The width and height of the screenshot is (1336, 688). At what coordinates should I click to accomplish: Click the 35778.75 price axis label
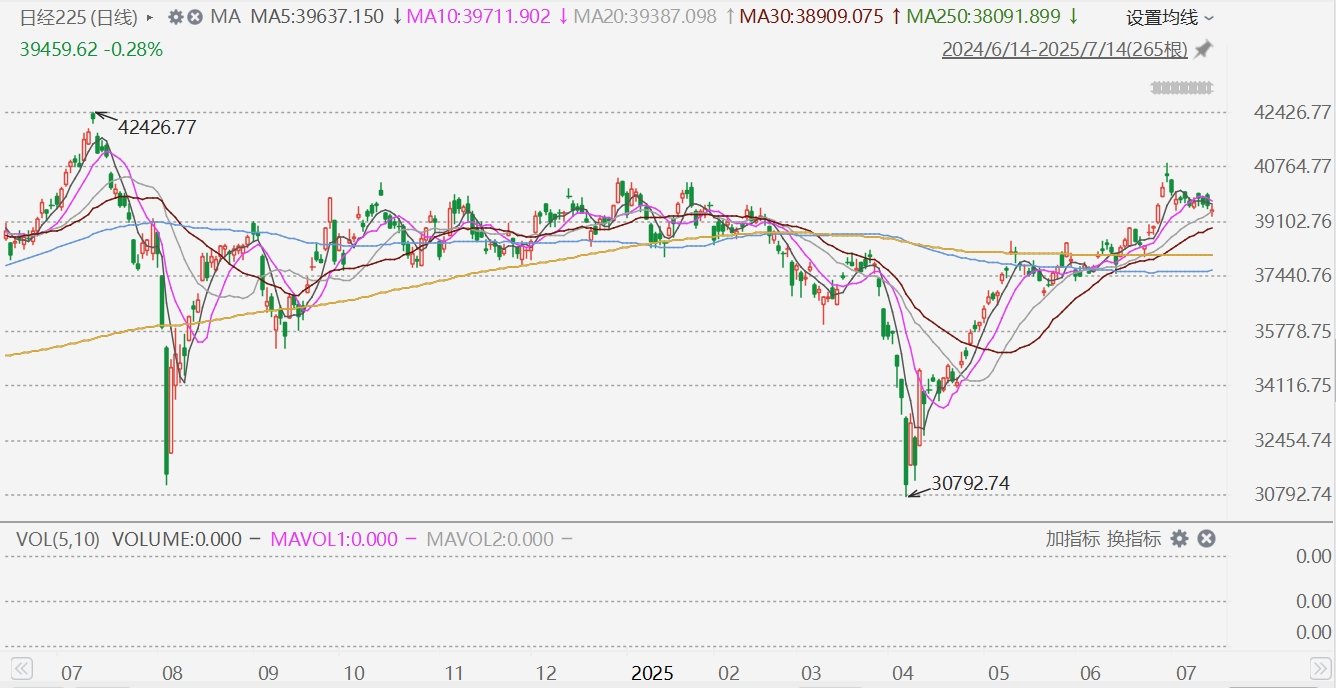tap(1292, 331)
